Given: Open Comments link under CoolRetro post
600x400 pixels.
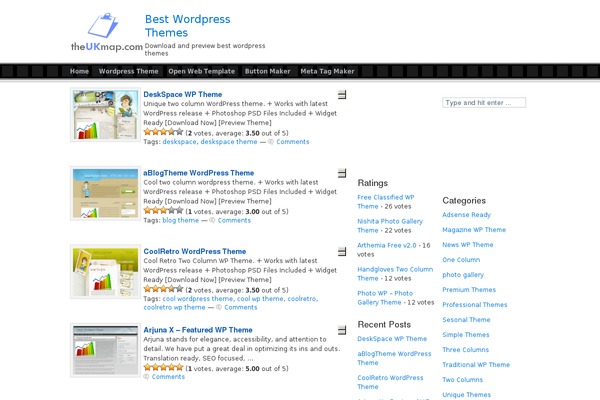Looking at the screenshot, I should coord(241,307).
